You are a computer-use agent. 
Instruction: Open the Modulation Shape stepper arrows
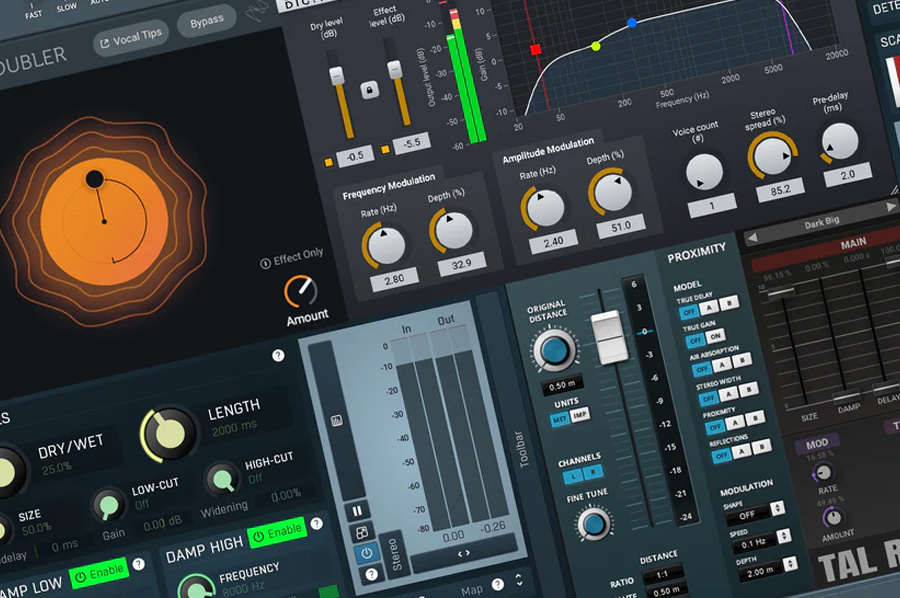tap(777, 508)
